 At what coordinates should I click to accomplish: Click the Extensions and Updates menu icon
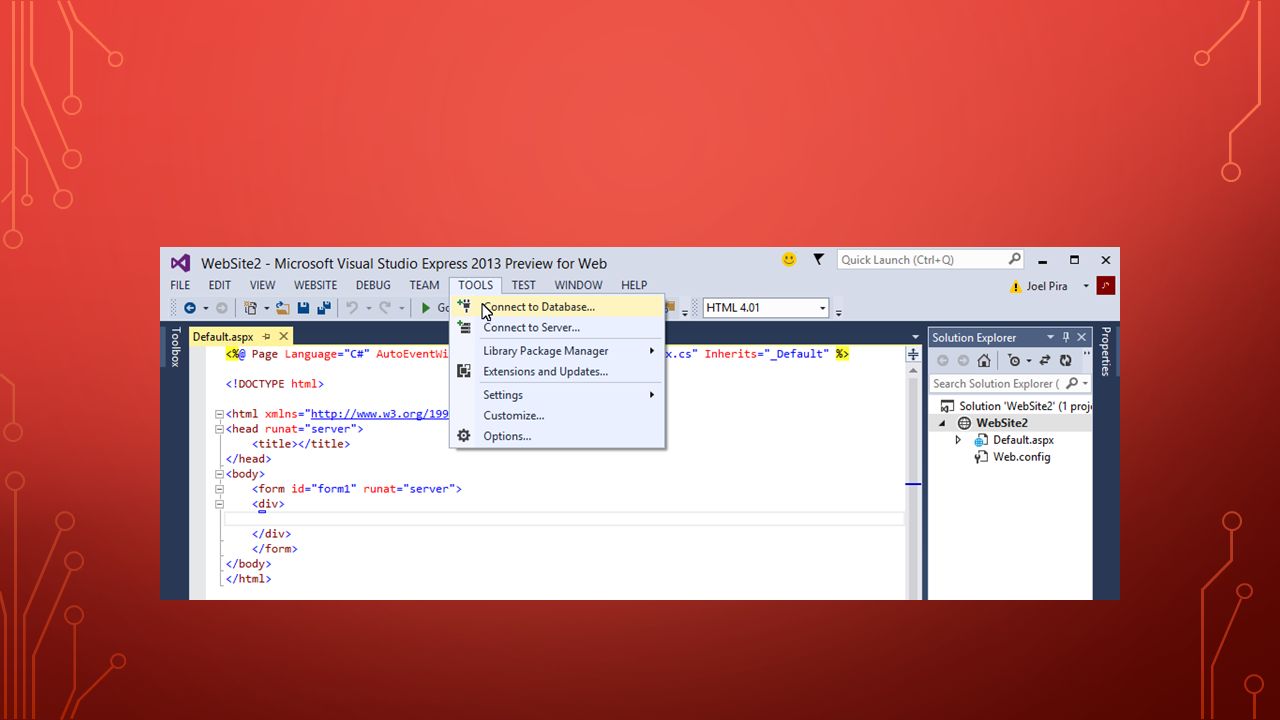tap(464, 371)
